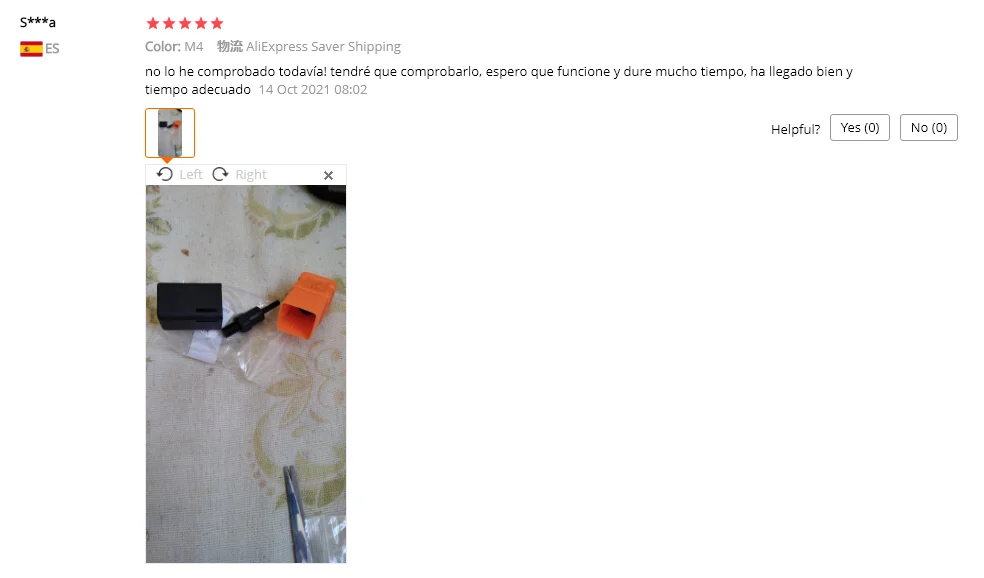Click the fifth red rating star
This screenshot has width=984, height=578.
217,23
